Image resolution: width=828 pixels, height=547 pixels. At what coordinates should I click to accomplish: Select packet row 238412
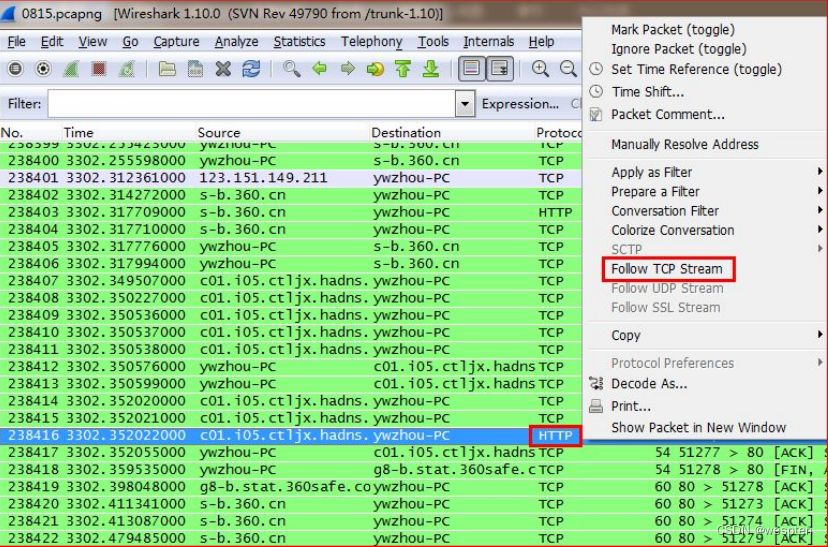click(290, 367)
